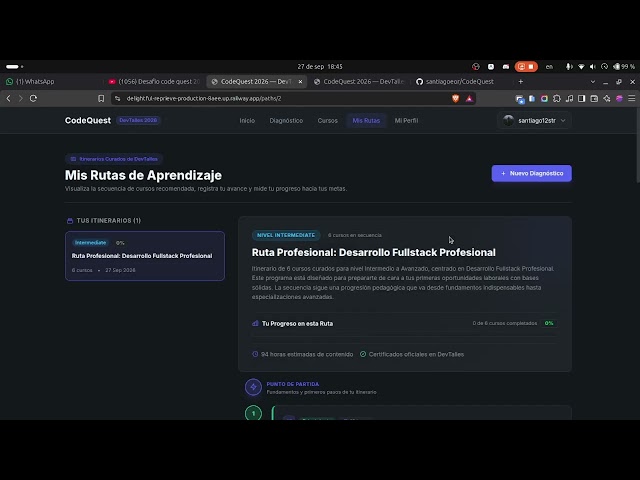Click the music note media icon
This screenshot has width=640, height=480.
click(569, 98)
